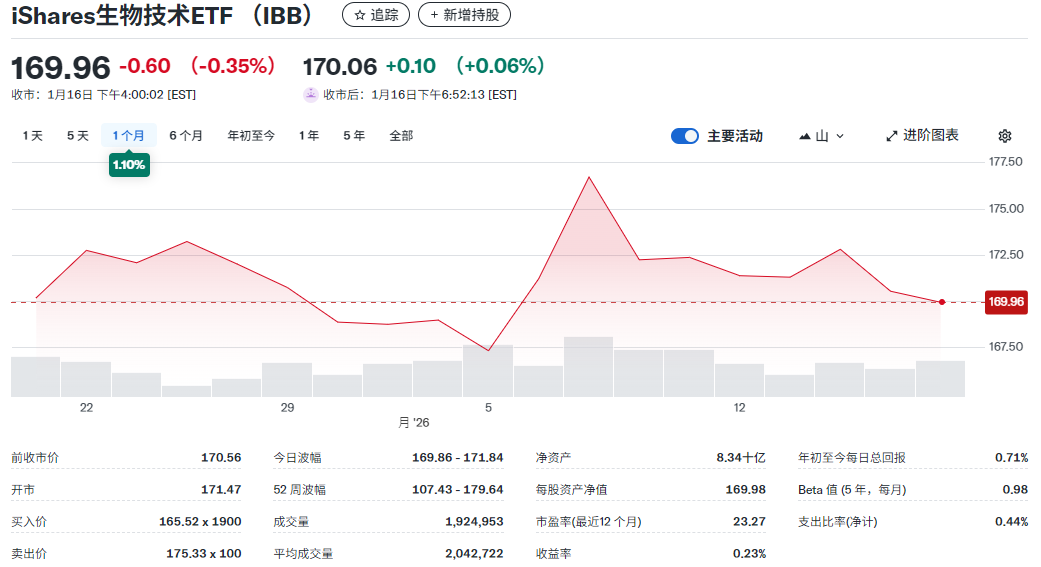Select the 5天 range tab
The image size is (1041, 567).
[x=78, y=135]
